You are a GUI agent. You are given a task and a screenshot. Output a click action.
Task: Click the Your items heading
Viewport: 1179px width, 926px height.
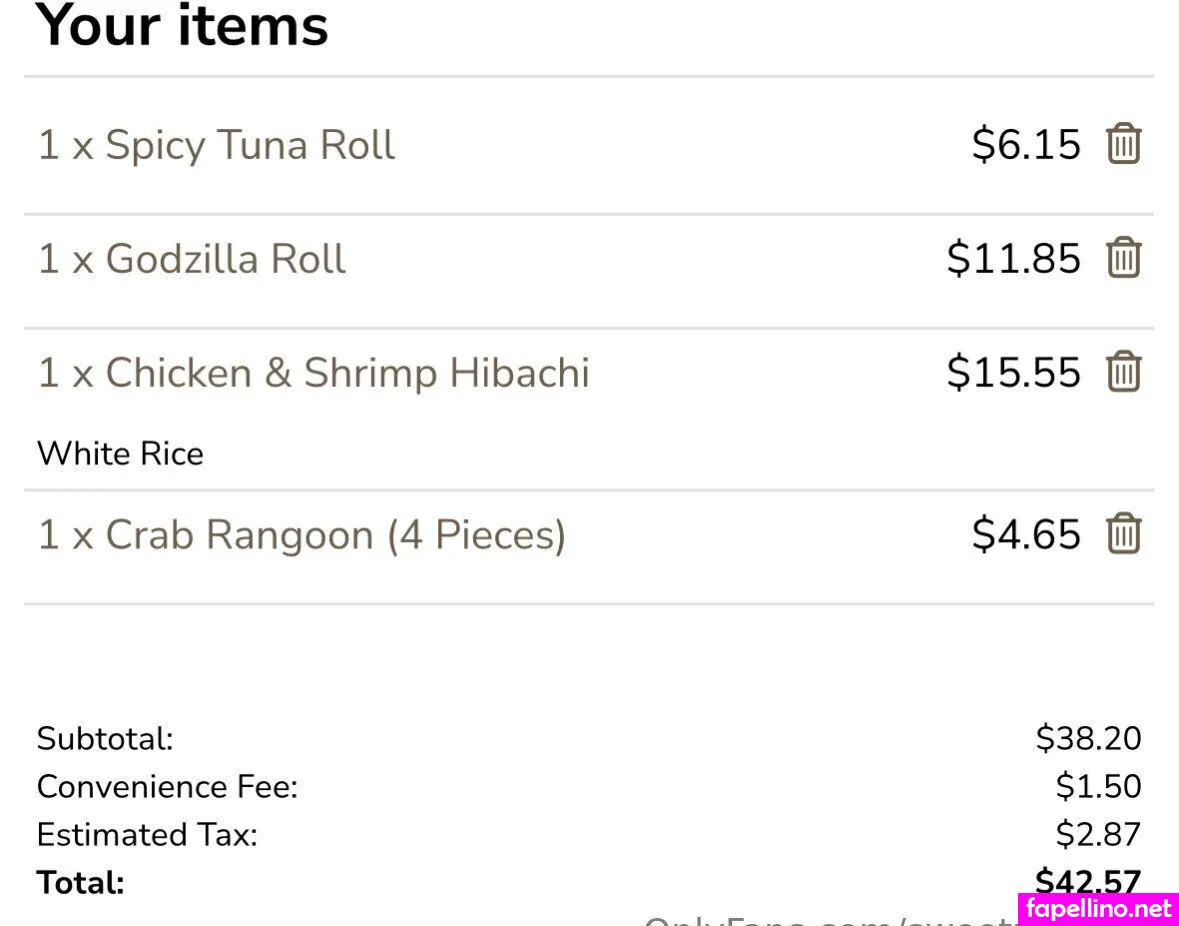(181, 25)
